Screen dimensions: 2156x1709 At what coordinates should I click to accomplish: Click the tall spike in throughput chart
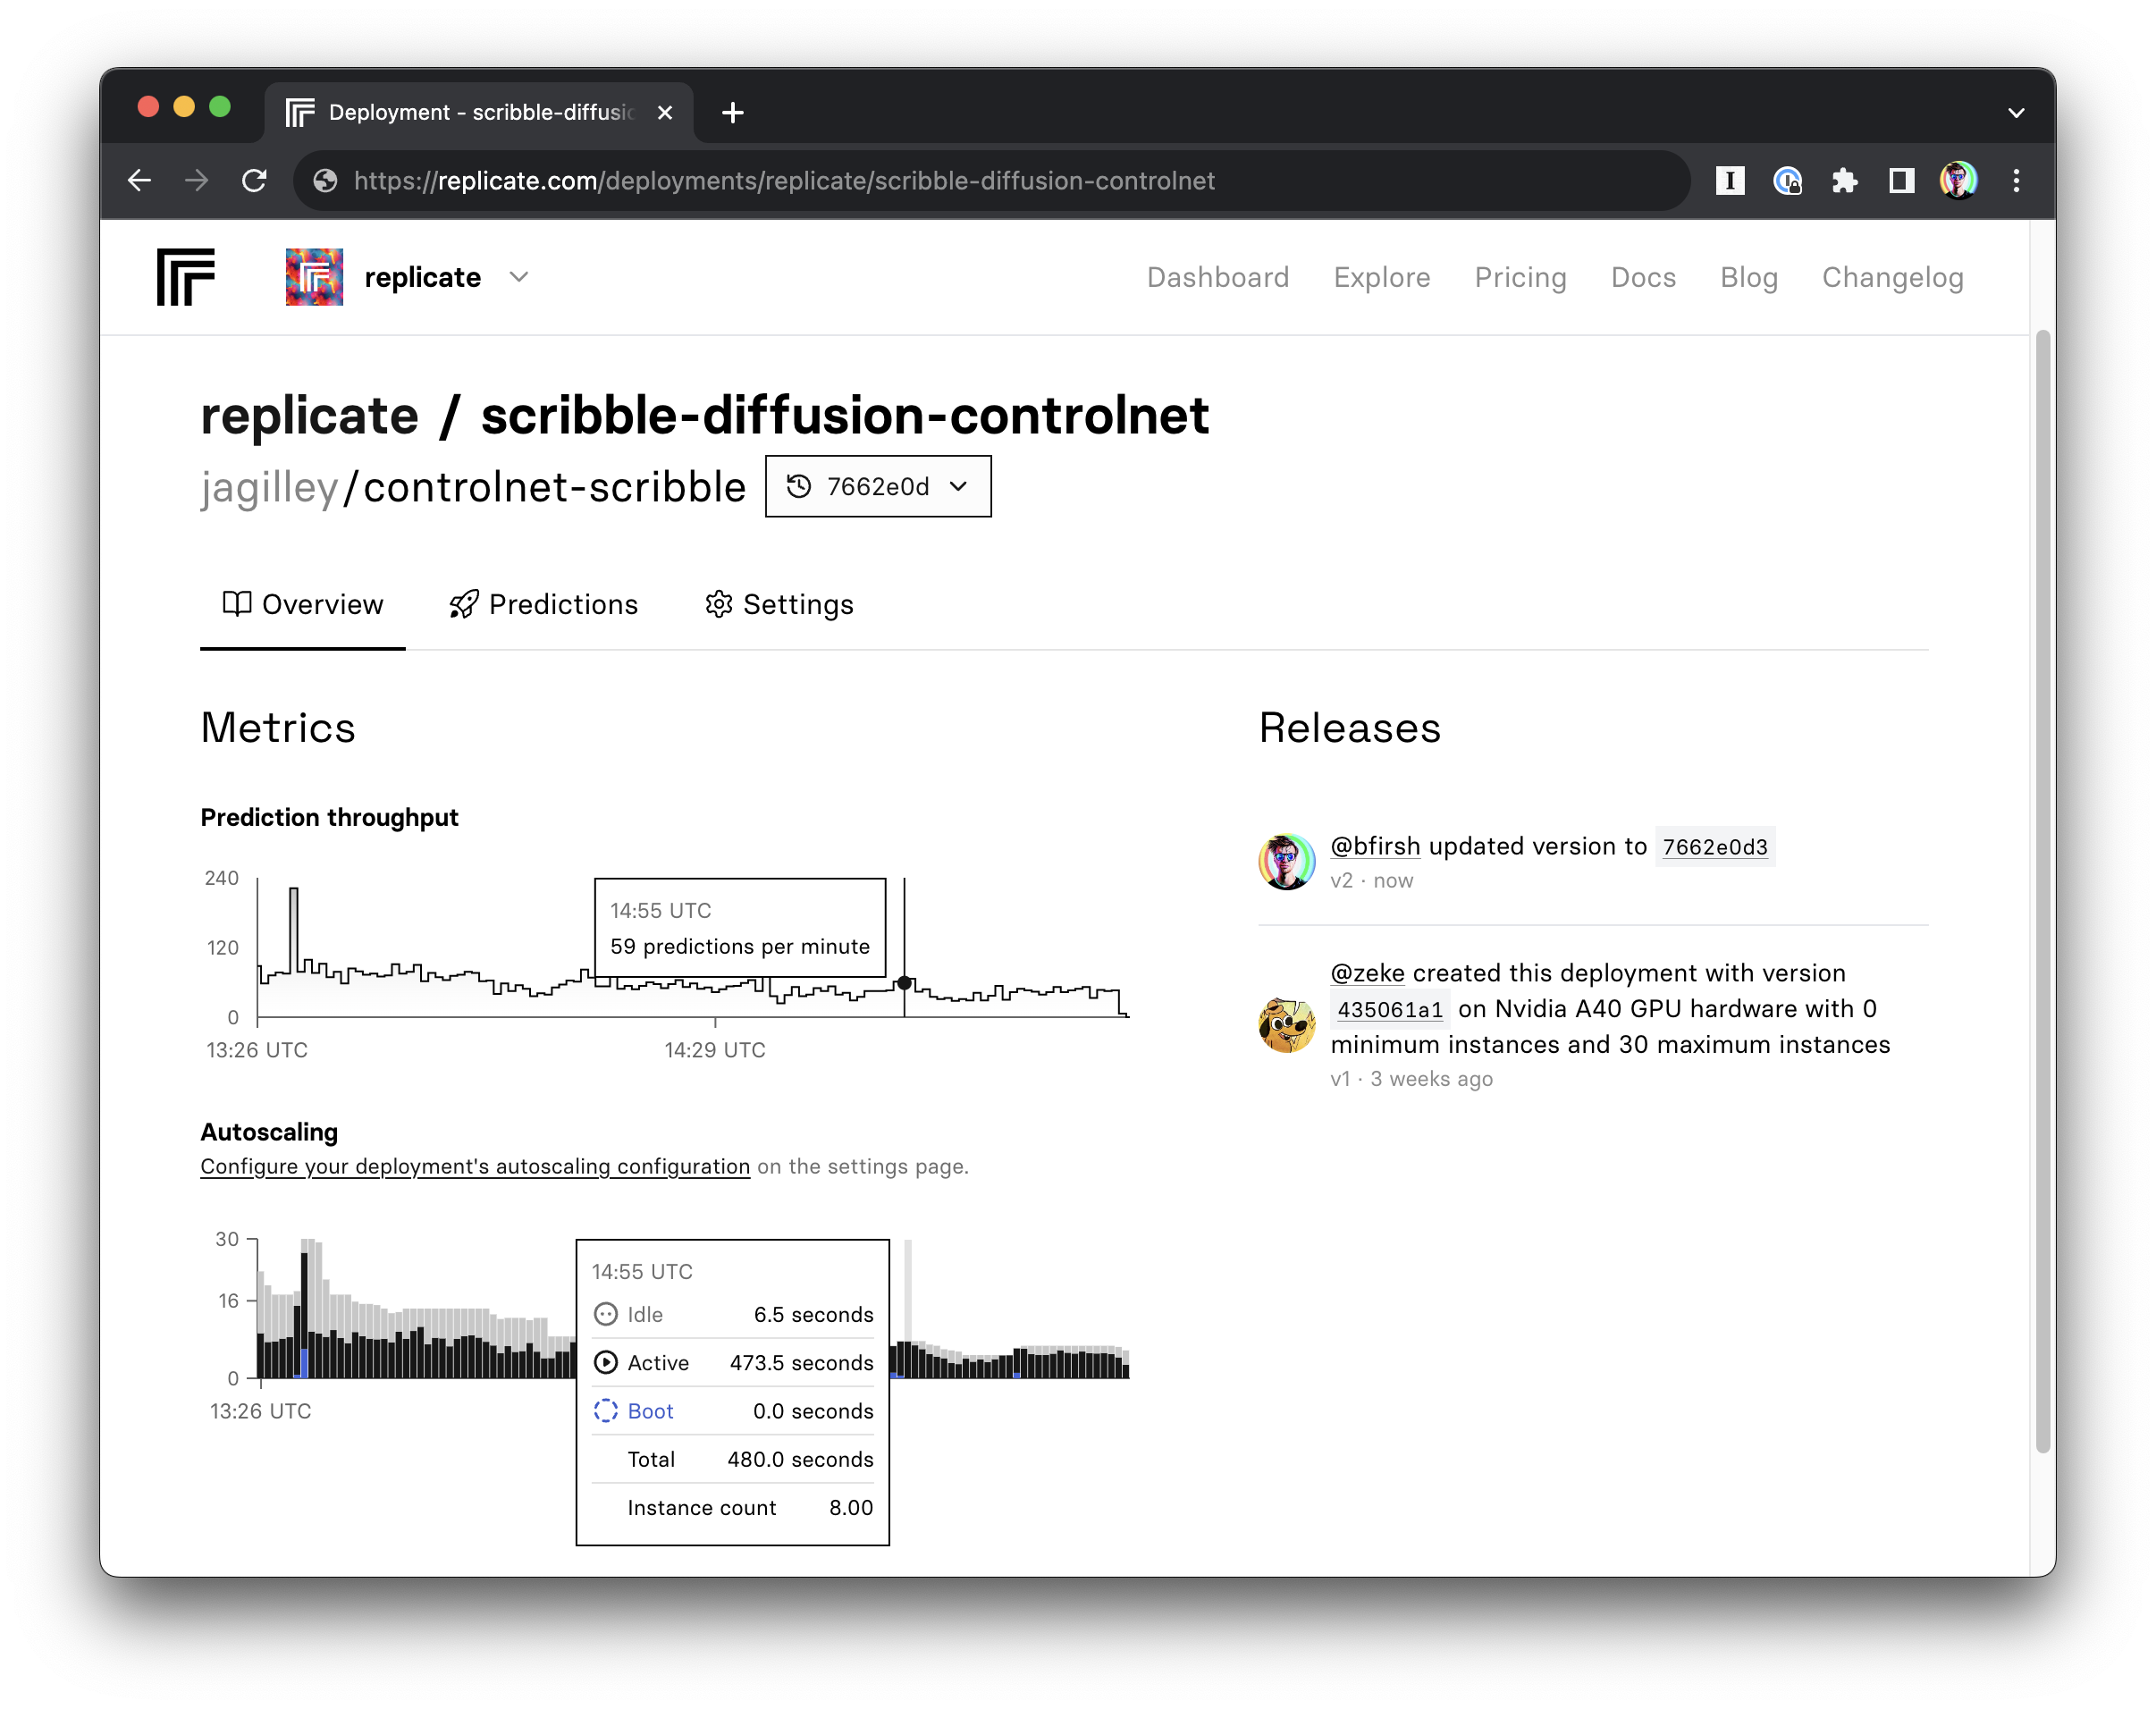point(293,930)
